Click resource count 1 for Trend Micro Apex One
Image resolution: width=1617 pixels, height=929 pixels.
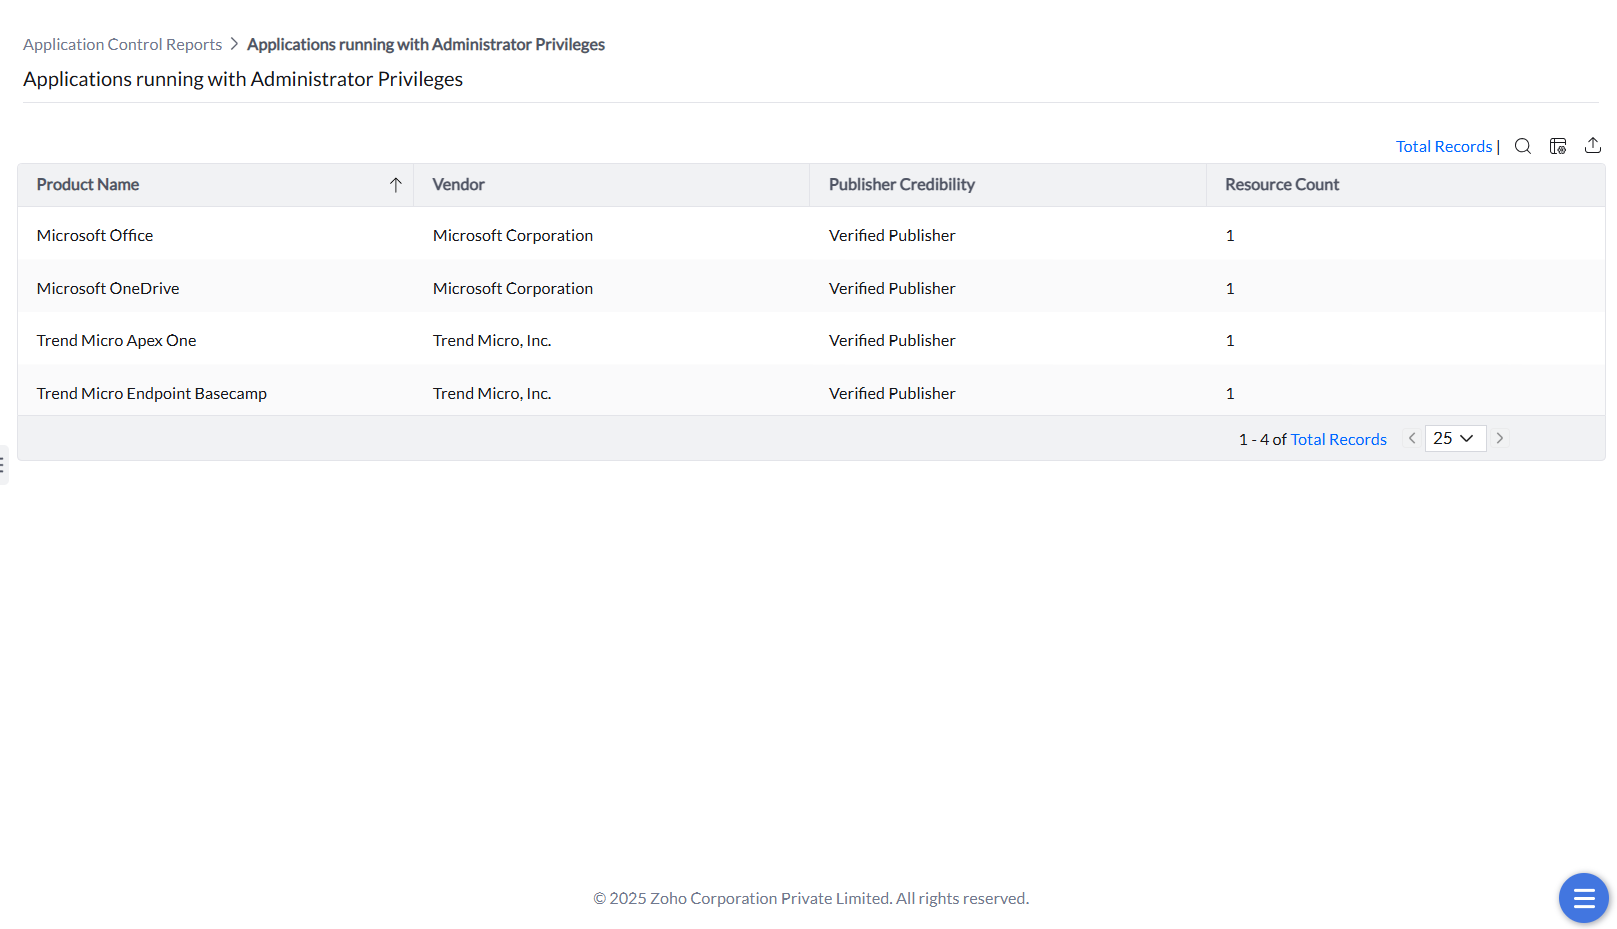coord(1230,340)
